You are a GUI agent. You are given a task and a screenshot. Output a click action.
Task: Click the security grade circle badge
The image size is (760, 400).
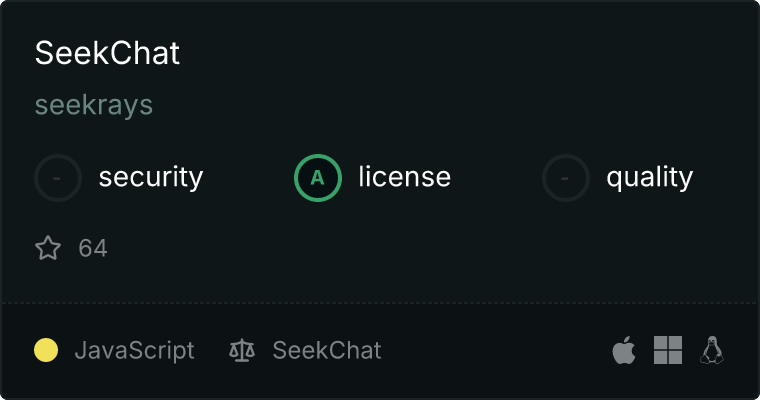click(x=58, y=178)
